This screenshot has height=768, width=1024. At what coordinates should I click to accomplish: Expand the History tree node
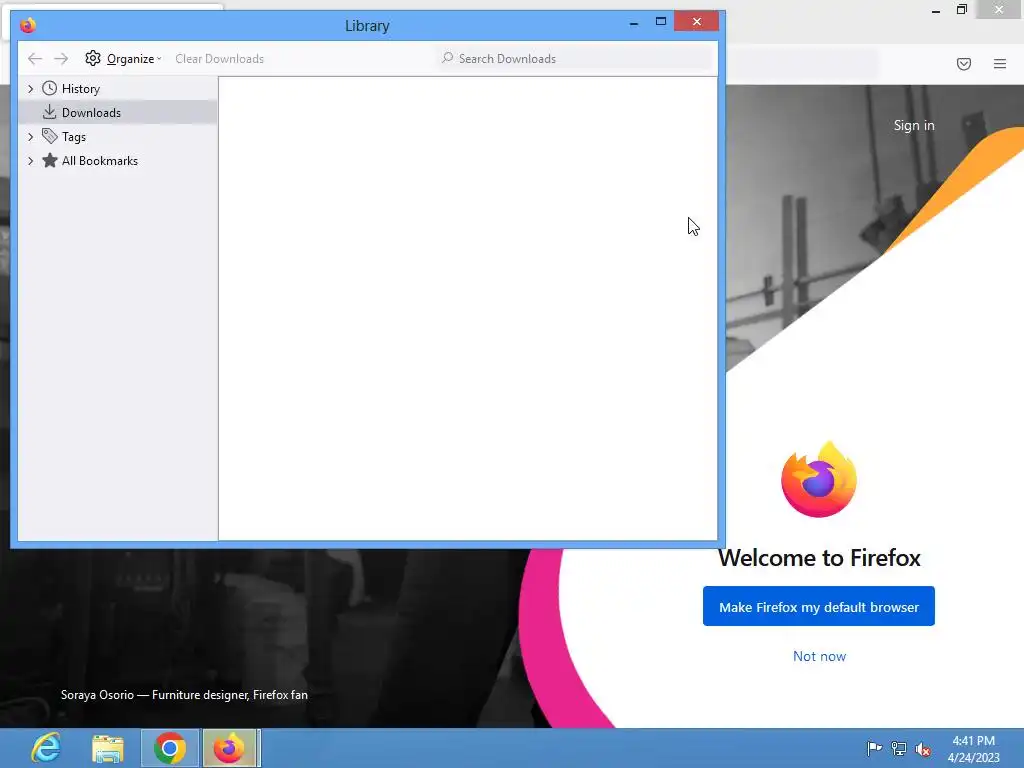pos(30,89)
